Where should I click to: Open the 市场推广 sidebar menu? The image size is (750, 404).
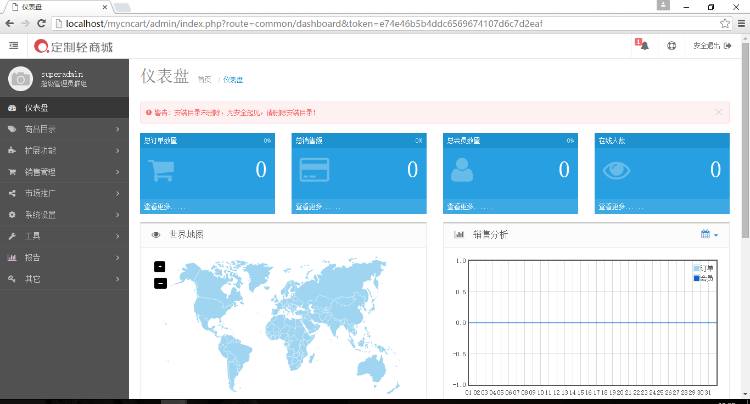click(x=64, y=193)
